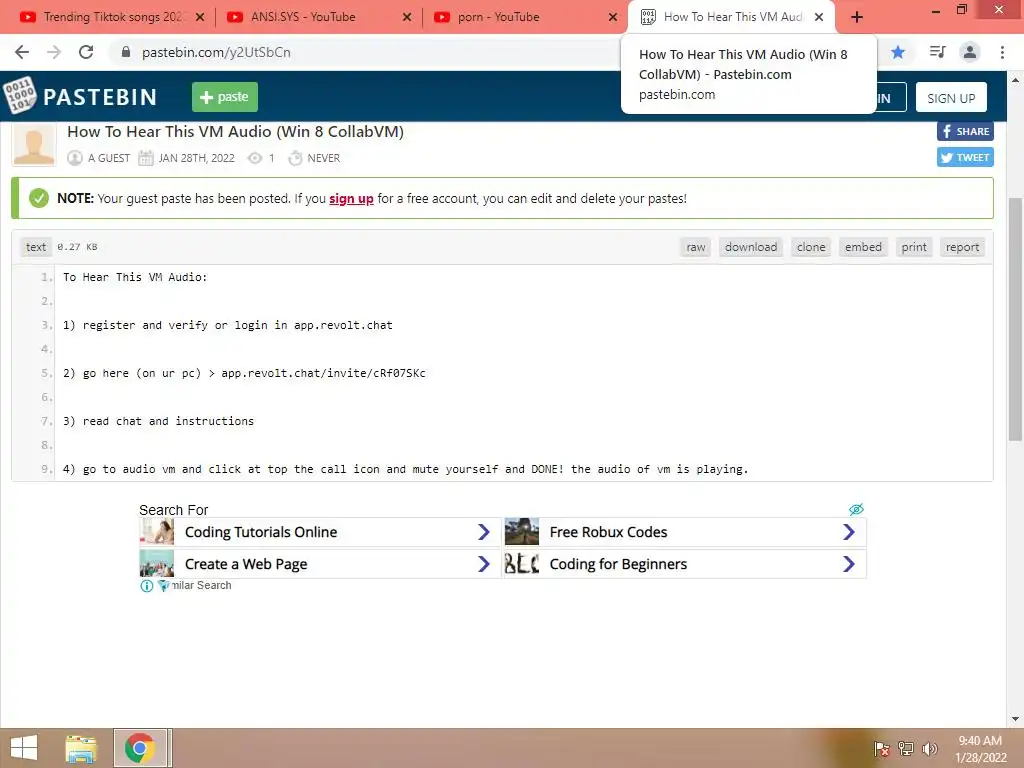Click the ad privacy eye icon
Screen dimensions: 1024x768
click(856, 509)
